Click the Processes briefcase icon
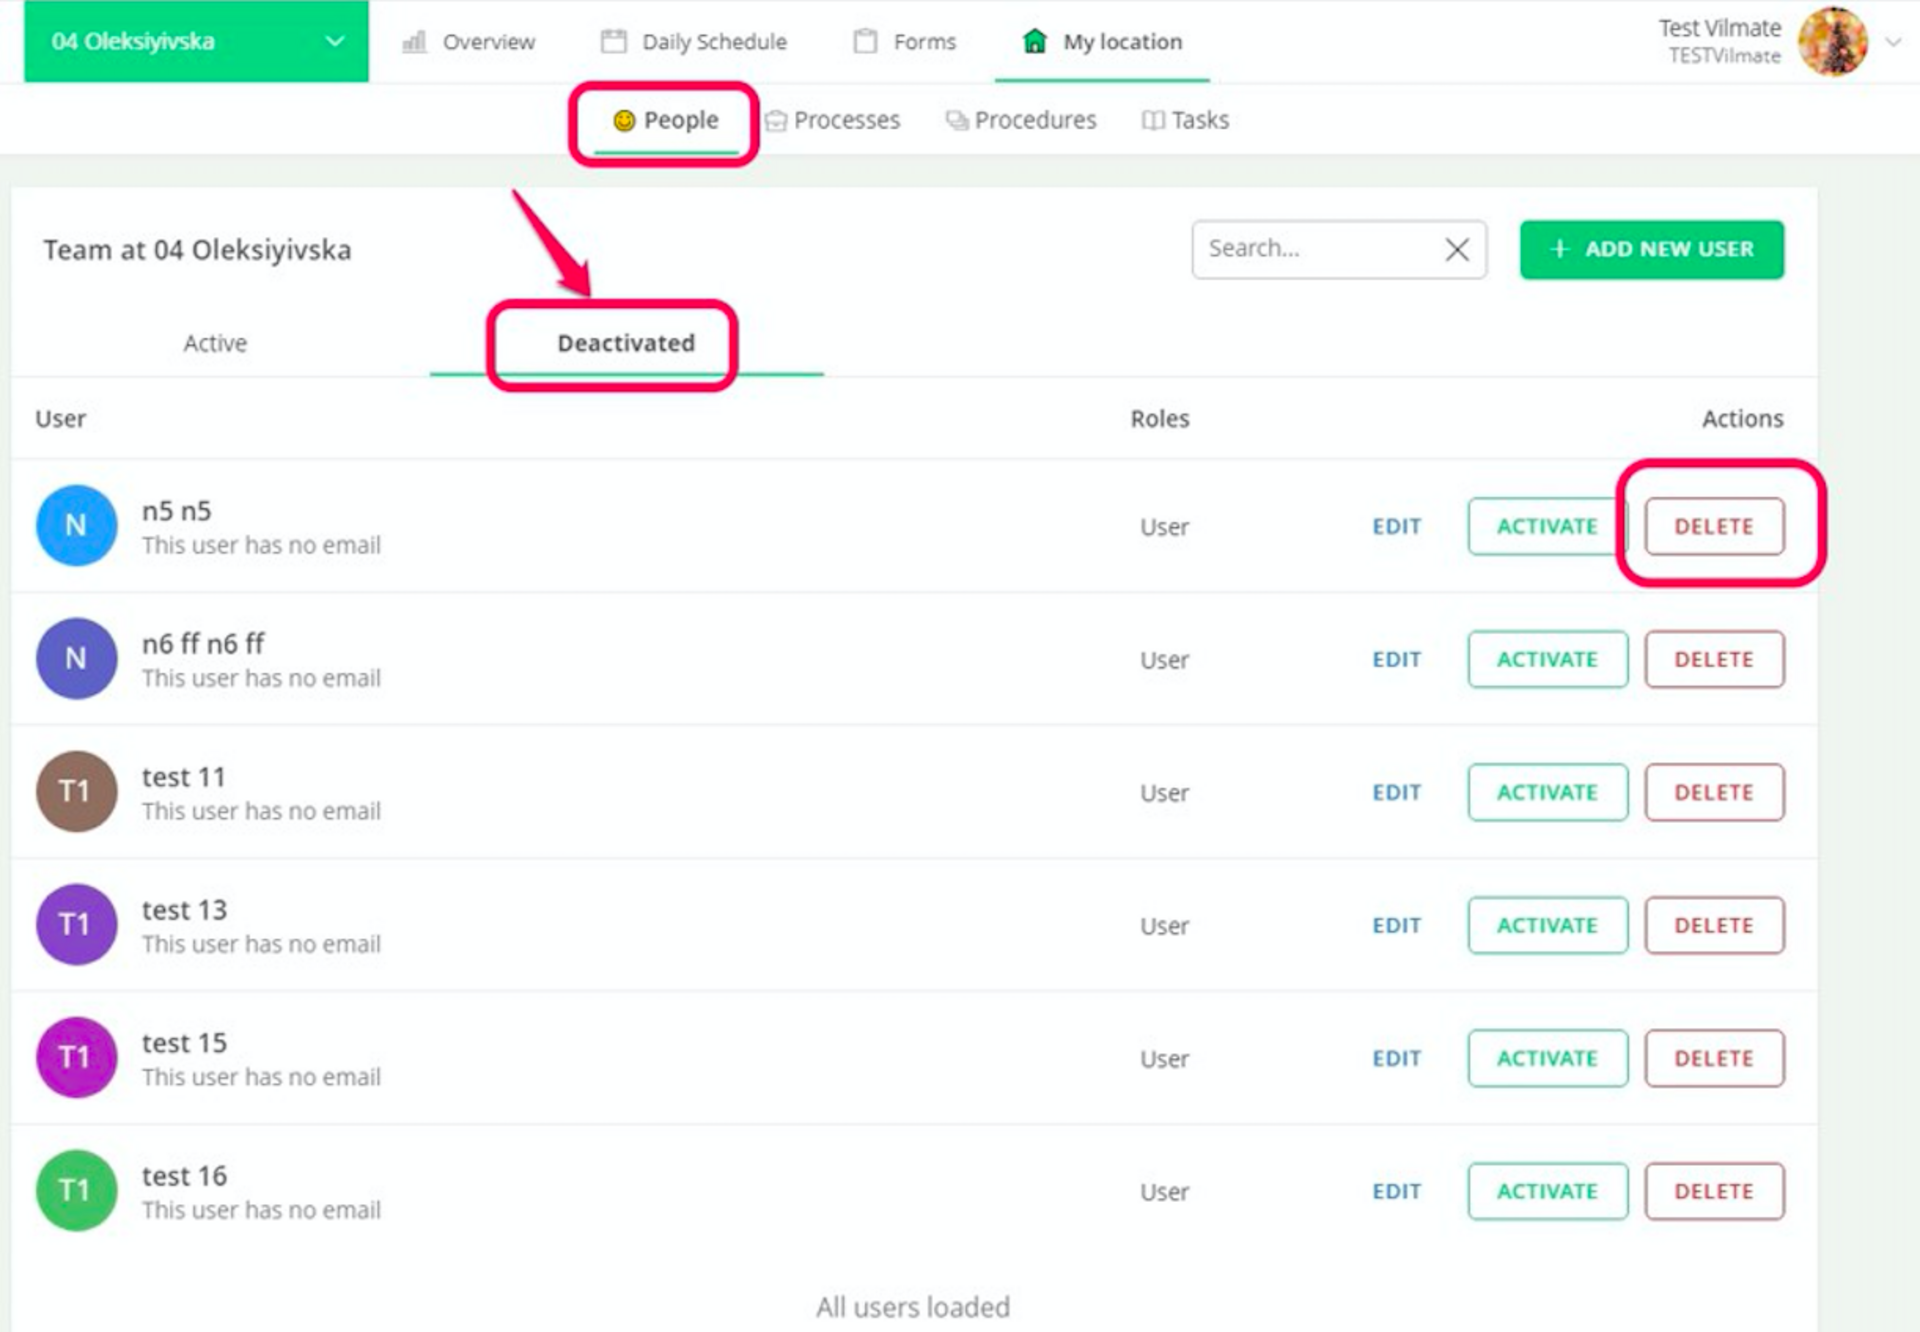This screenshot has height=1332, width=1920. coord(776,121)
